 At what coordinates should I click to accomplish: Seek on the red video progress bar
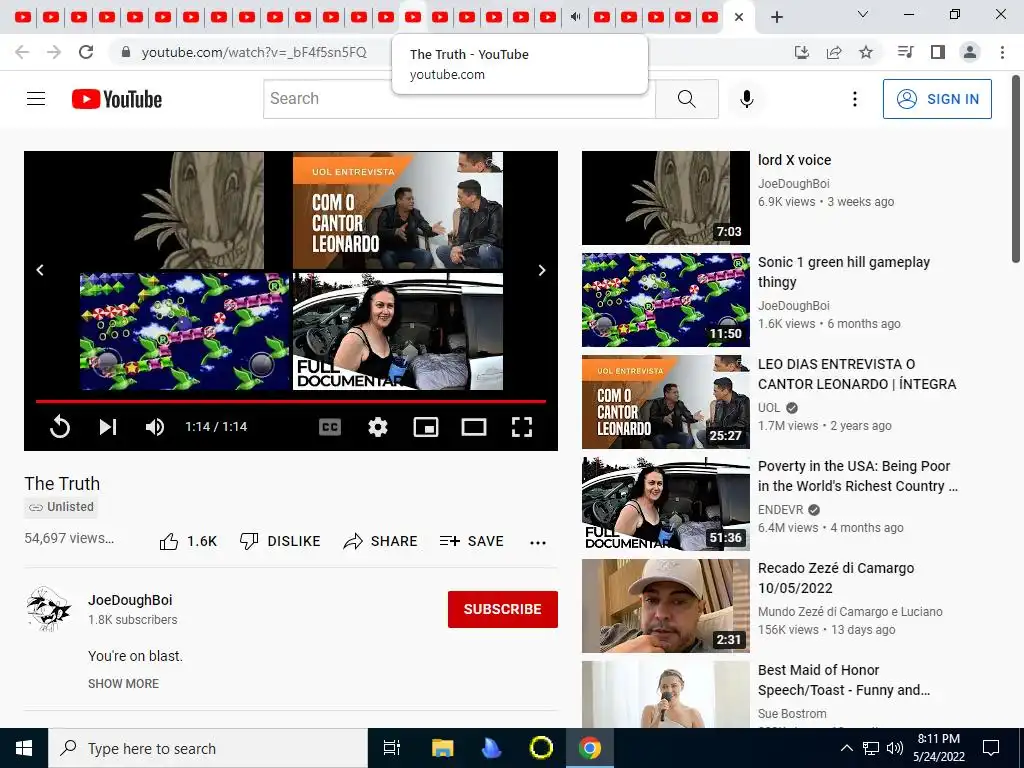pos(291,401)
